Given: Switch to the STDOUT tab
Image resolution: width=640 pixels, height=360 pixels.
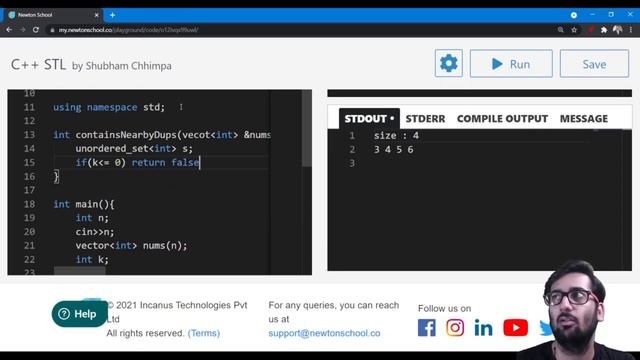Looking at the screenshot, I should point(369,119).
